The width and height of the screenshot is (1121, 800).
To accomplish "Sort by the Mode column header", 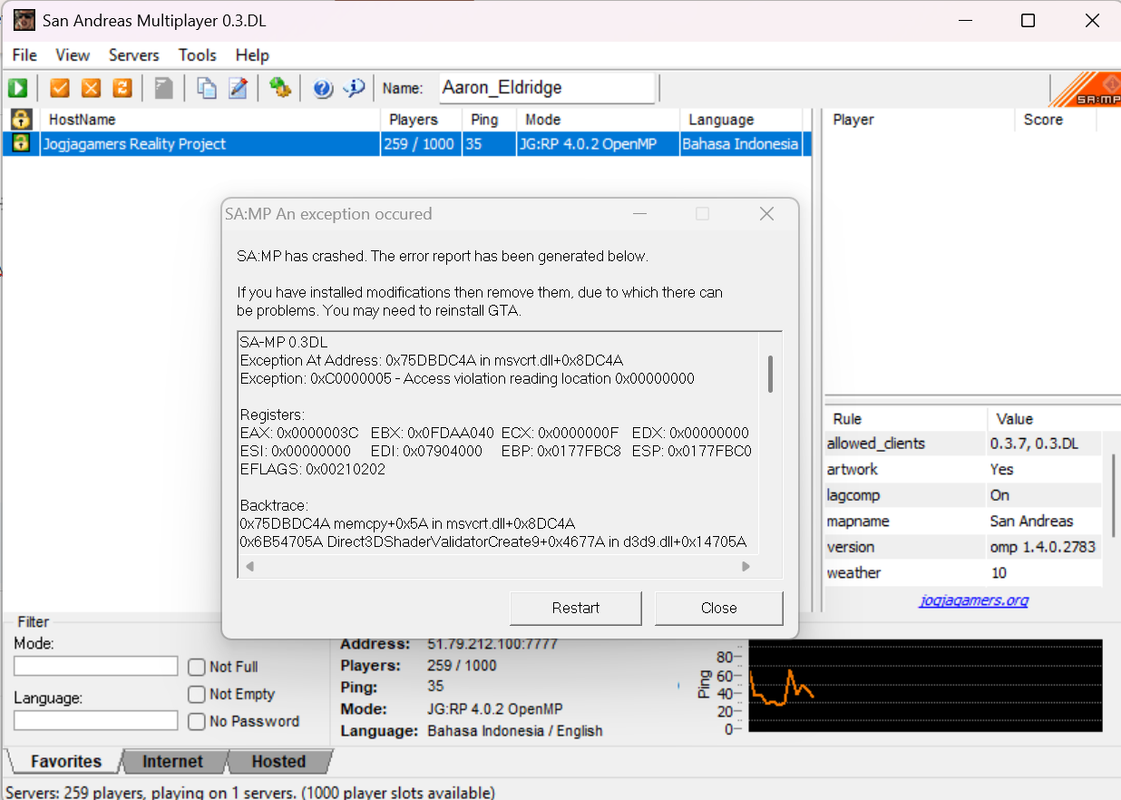I will (598, 119).
